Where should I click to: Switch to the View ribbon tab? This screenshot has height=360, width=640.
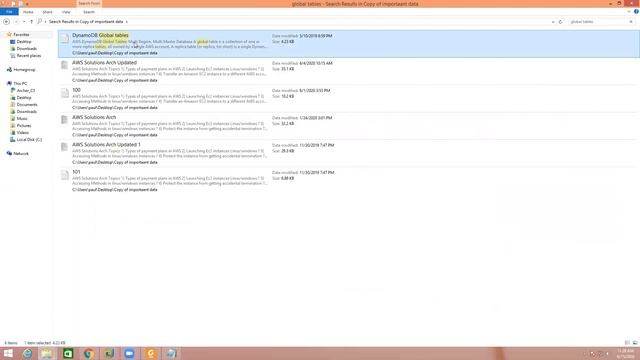point(66,12)
